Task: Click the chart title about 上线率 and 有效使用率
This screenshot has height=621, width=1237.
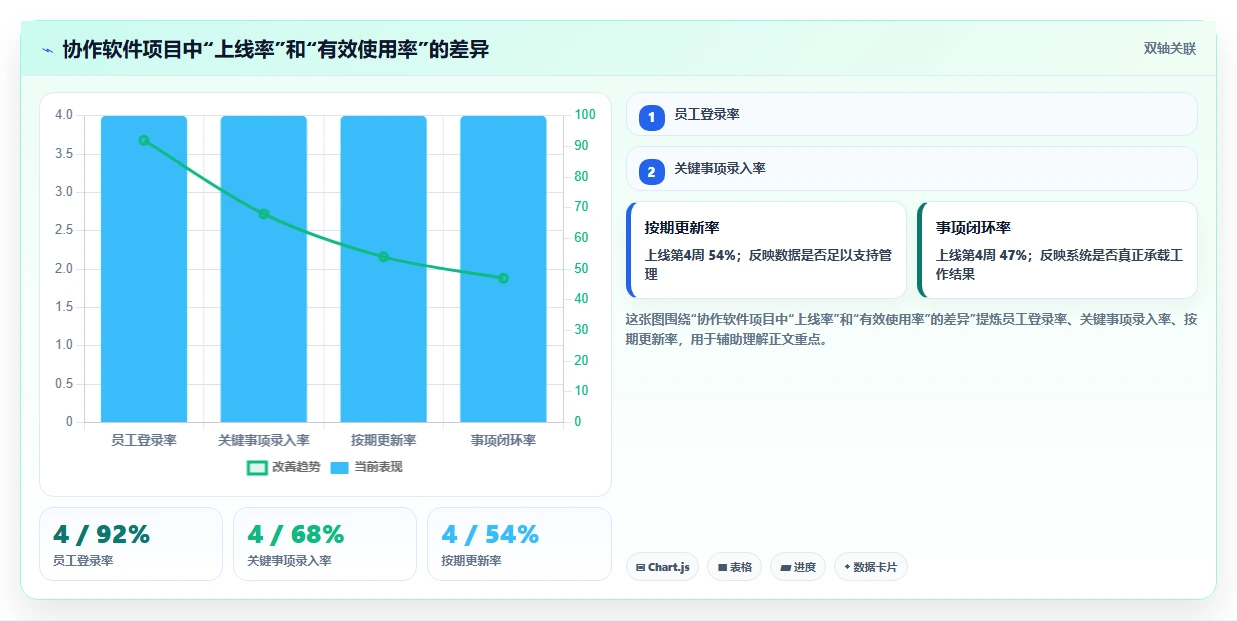Action: pyautogui.click(x=276, y=49)
